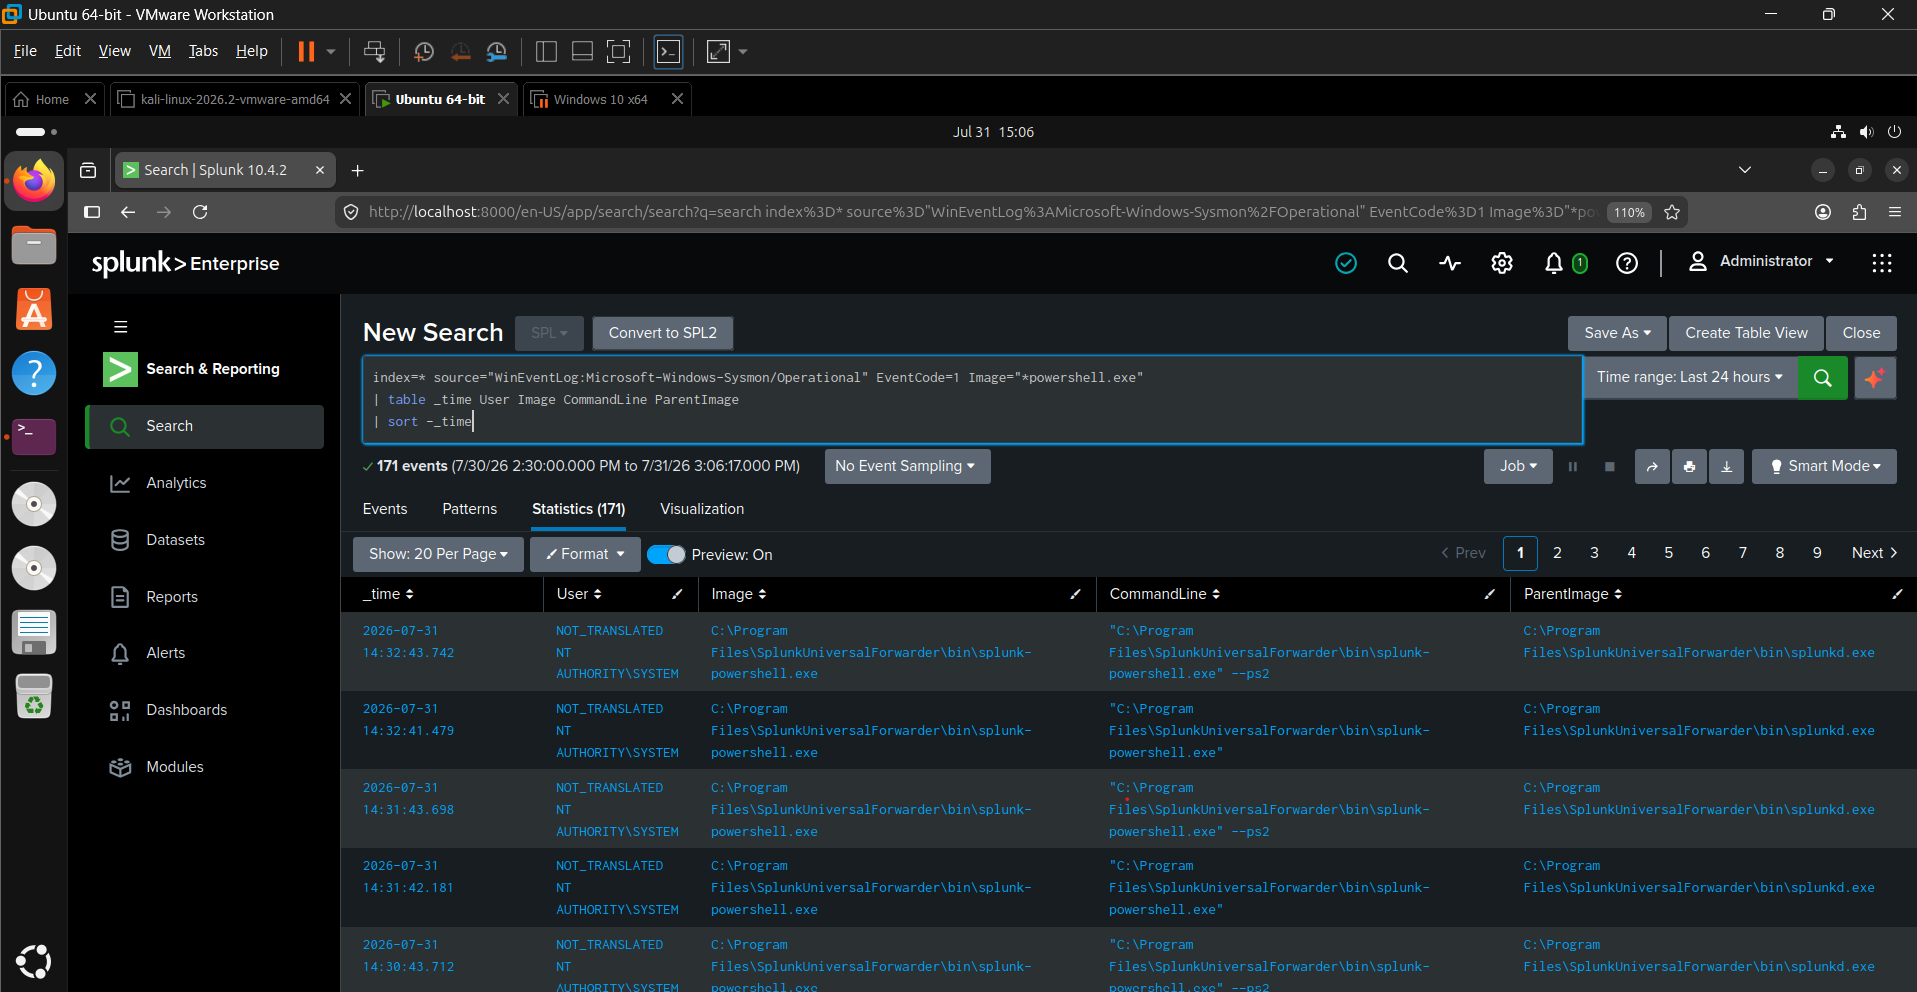Switch to the kali-linux VM tab
The height and width of the screenshot is (992, 1917).
click(x=235, y=99)
